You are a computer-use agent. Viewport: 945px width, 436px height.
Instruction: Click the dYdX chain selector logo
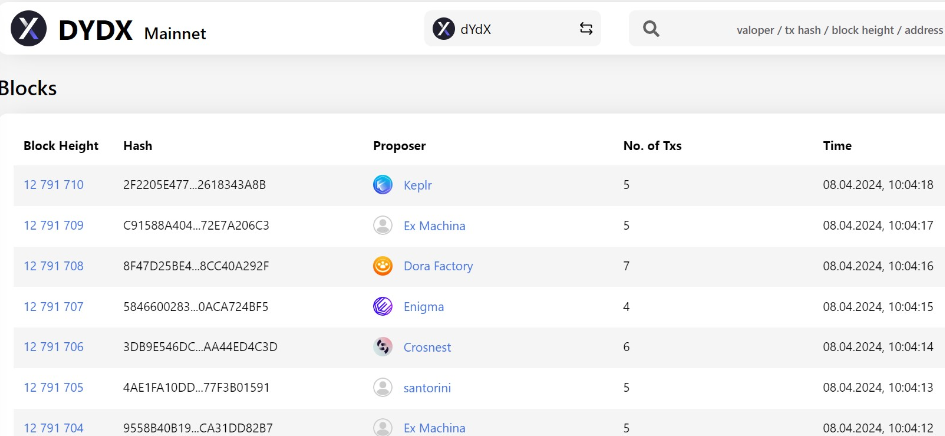tap(444, 28)
